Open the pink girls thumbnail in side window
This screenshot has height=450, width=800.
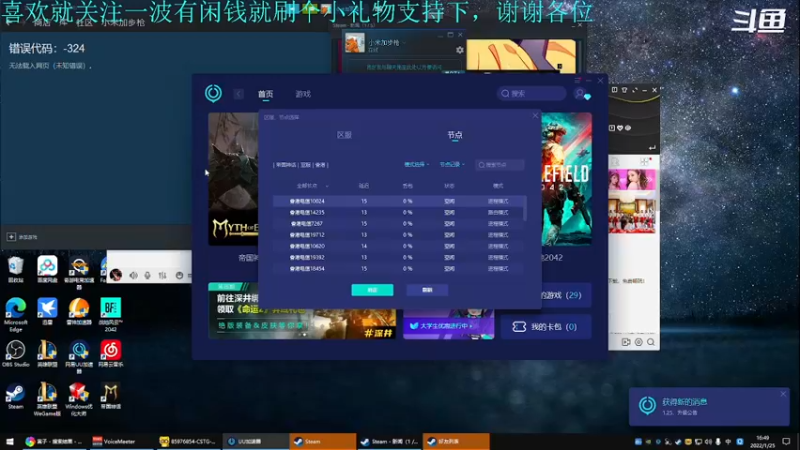coord(632,180)
